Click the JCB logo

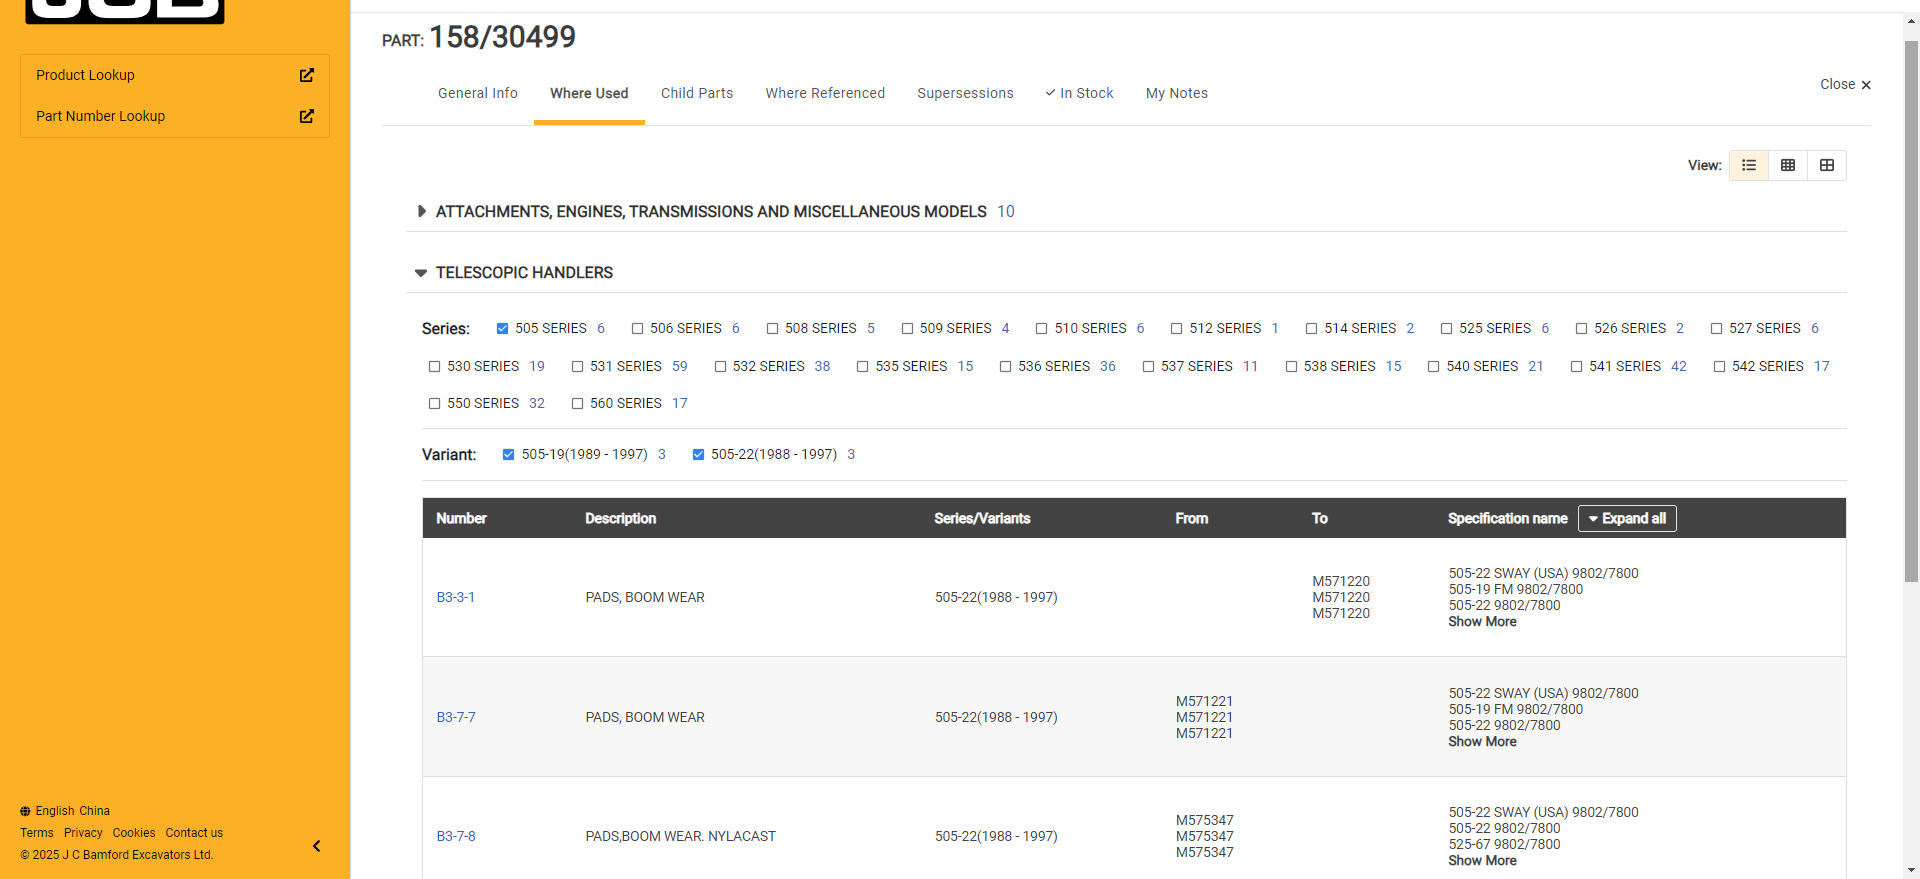tap(125, 10)
